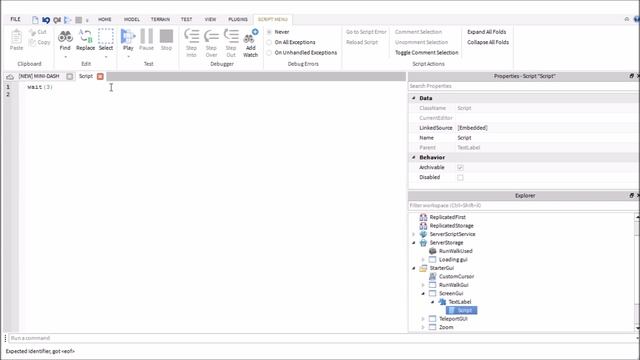Click the quick access Play arrow icon
Image resolution: width=640 pixels, height=360 pixels.
tap(67, 20)
